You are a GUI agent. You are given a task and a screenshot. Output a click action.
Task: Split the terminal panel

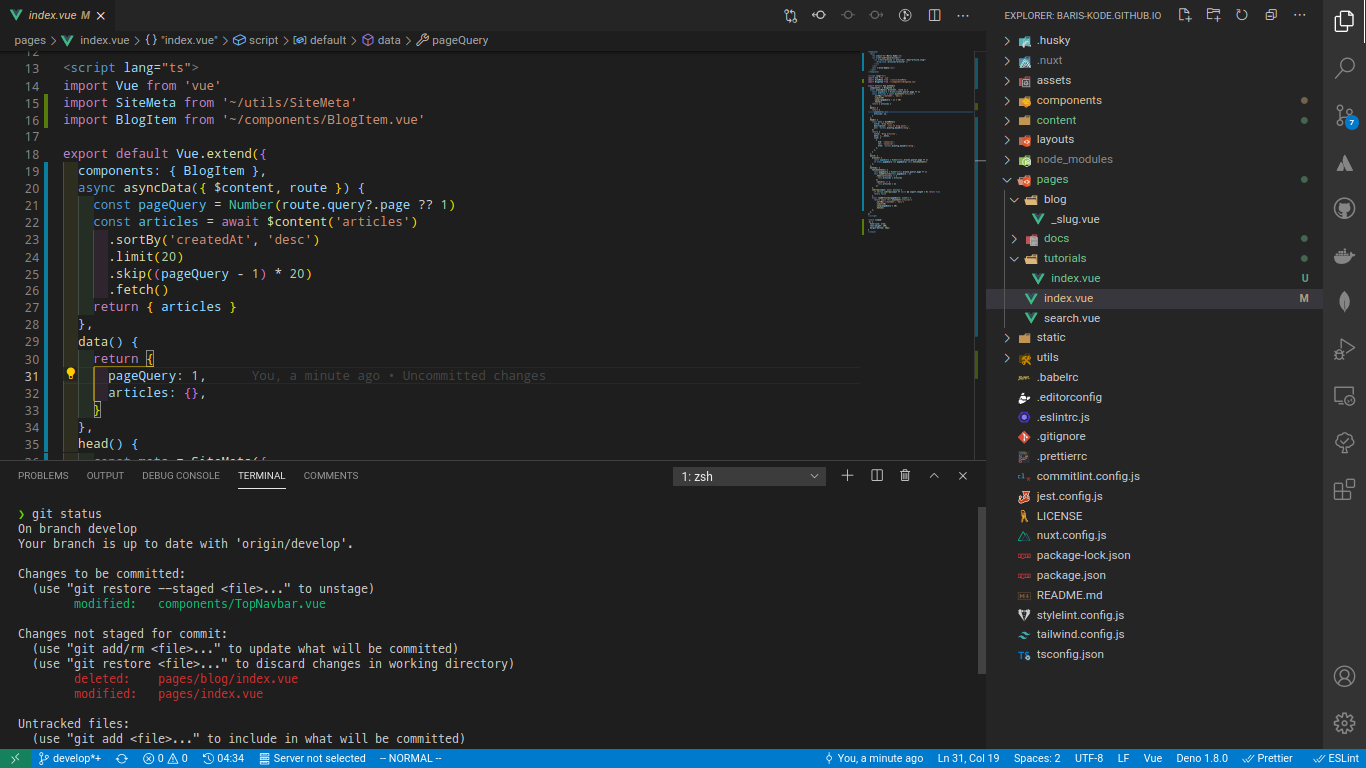(877, 476)
